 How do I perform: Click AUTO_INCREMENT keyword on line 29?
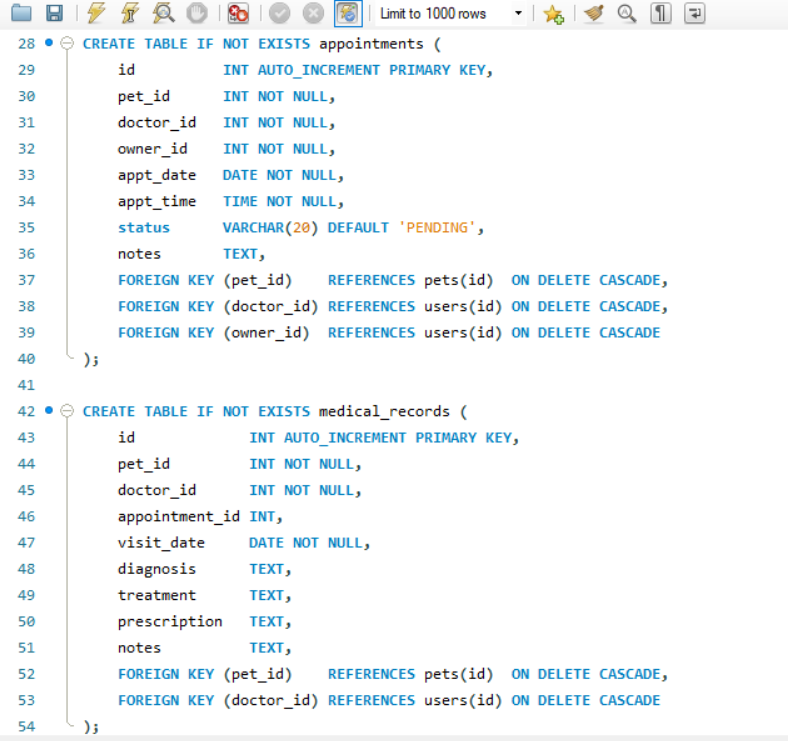319,70
